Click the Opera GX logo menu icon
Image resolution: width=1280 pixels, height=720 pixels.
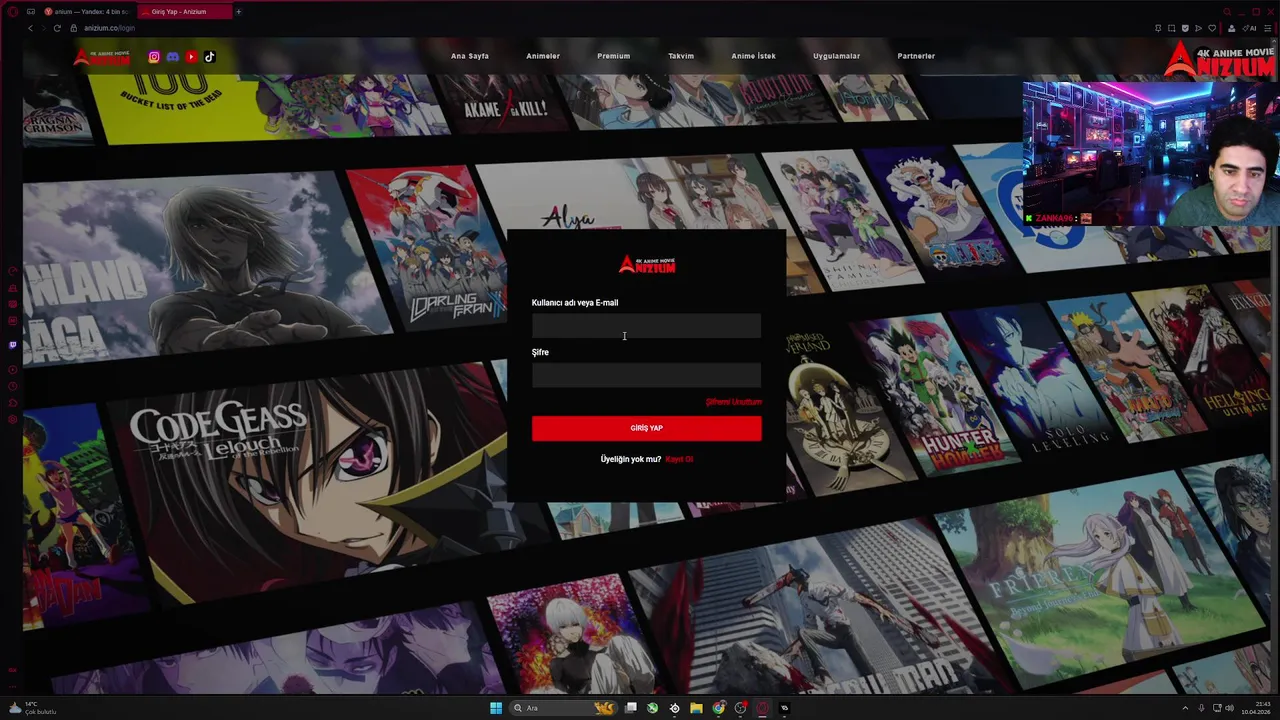coord(13,12)
